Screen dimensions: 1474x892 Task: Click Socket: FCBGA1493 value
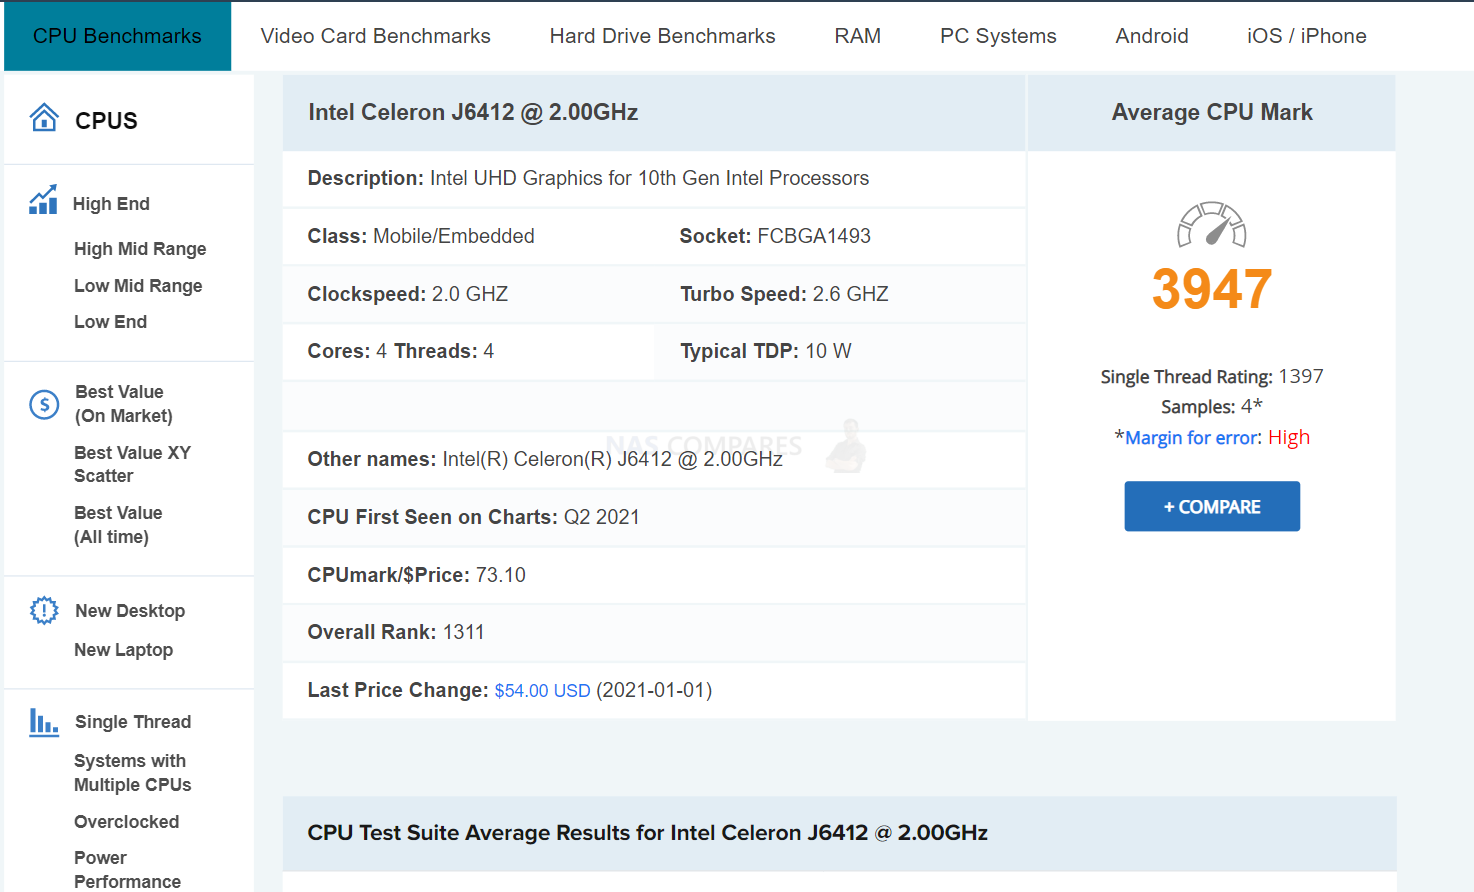pos(775,236)
